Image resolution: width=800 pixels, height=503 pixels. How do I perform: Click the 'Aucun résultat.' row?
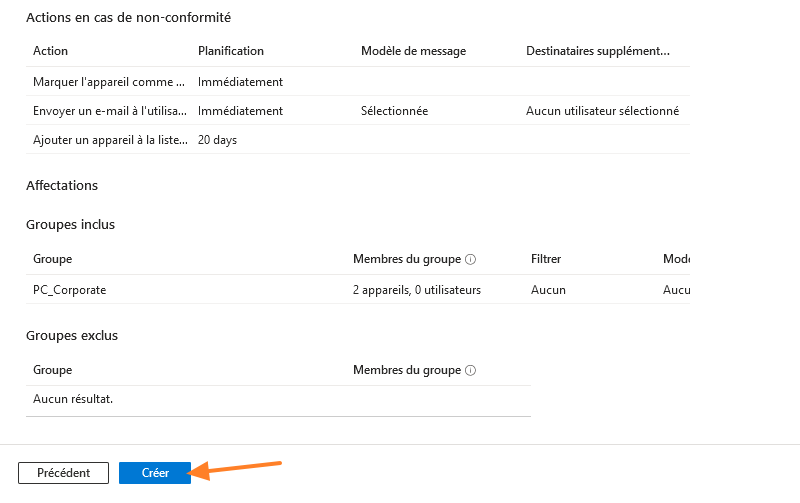tap(73, 400)
